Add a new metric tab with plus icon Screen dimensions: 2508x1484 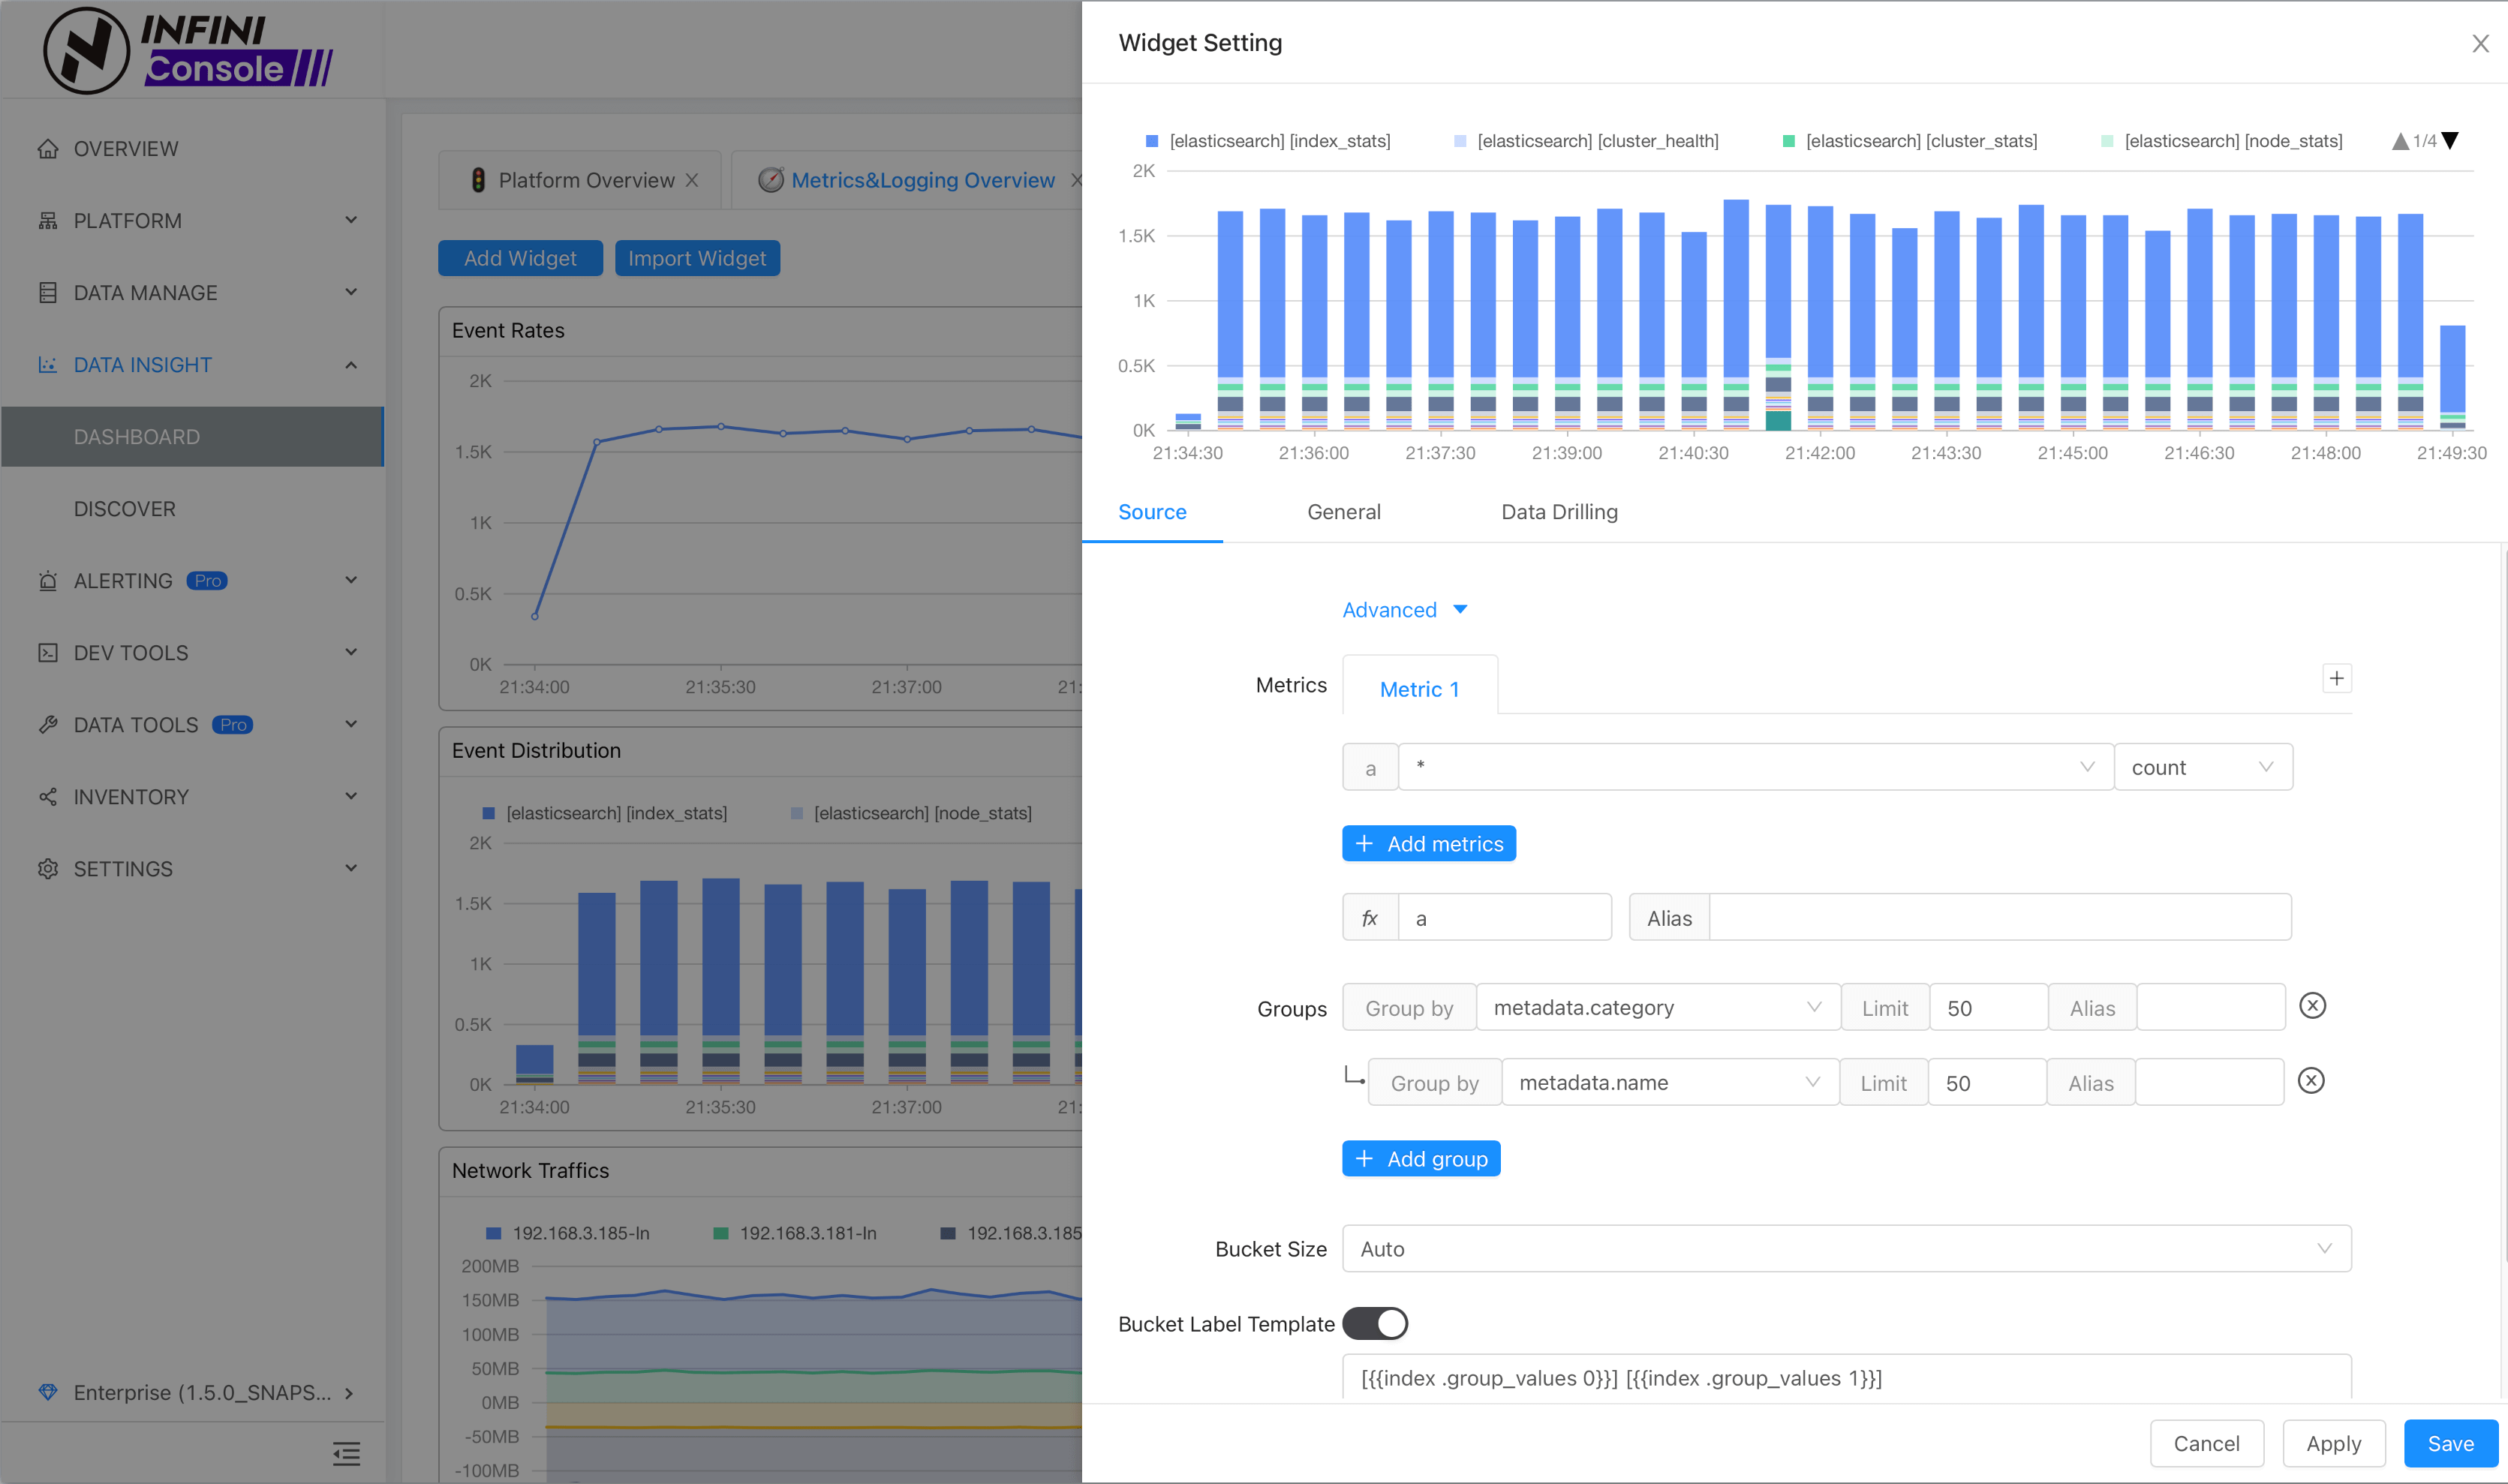2336,678
